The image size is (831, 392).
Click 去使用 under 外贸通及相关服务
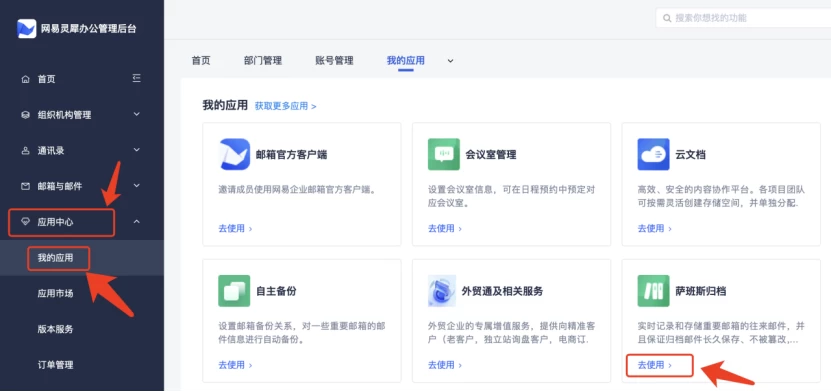[x=445, y=365]
